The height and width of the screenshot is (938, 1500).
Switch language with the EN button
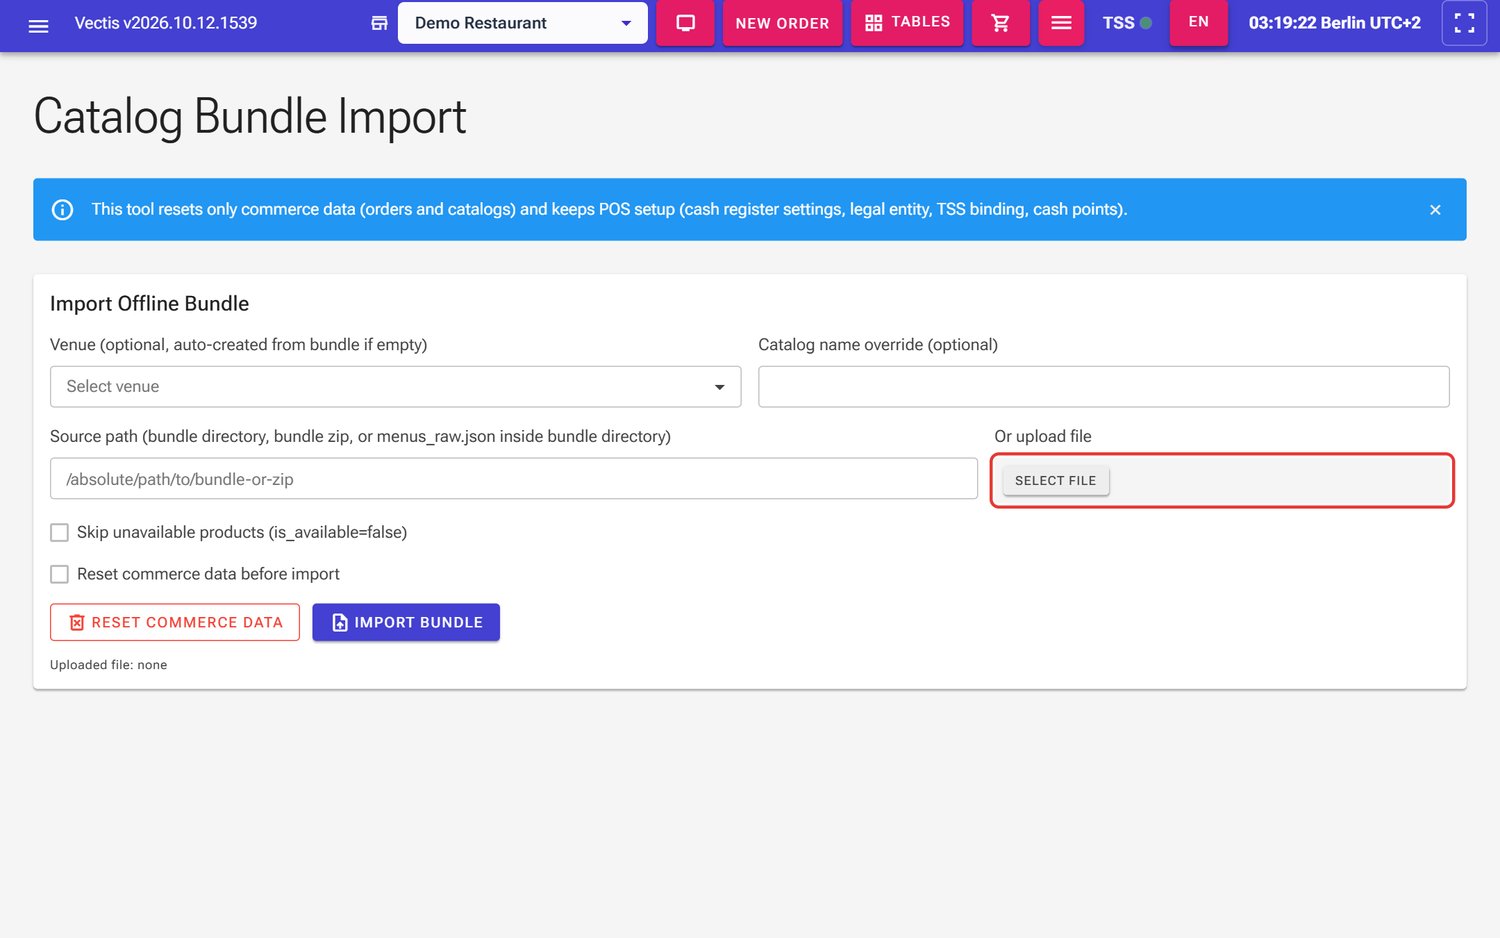1198,23
